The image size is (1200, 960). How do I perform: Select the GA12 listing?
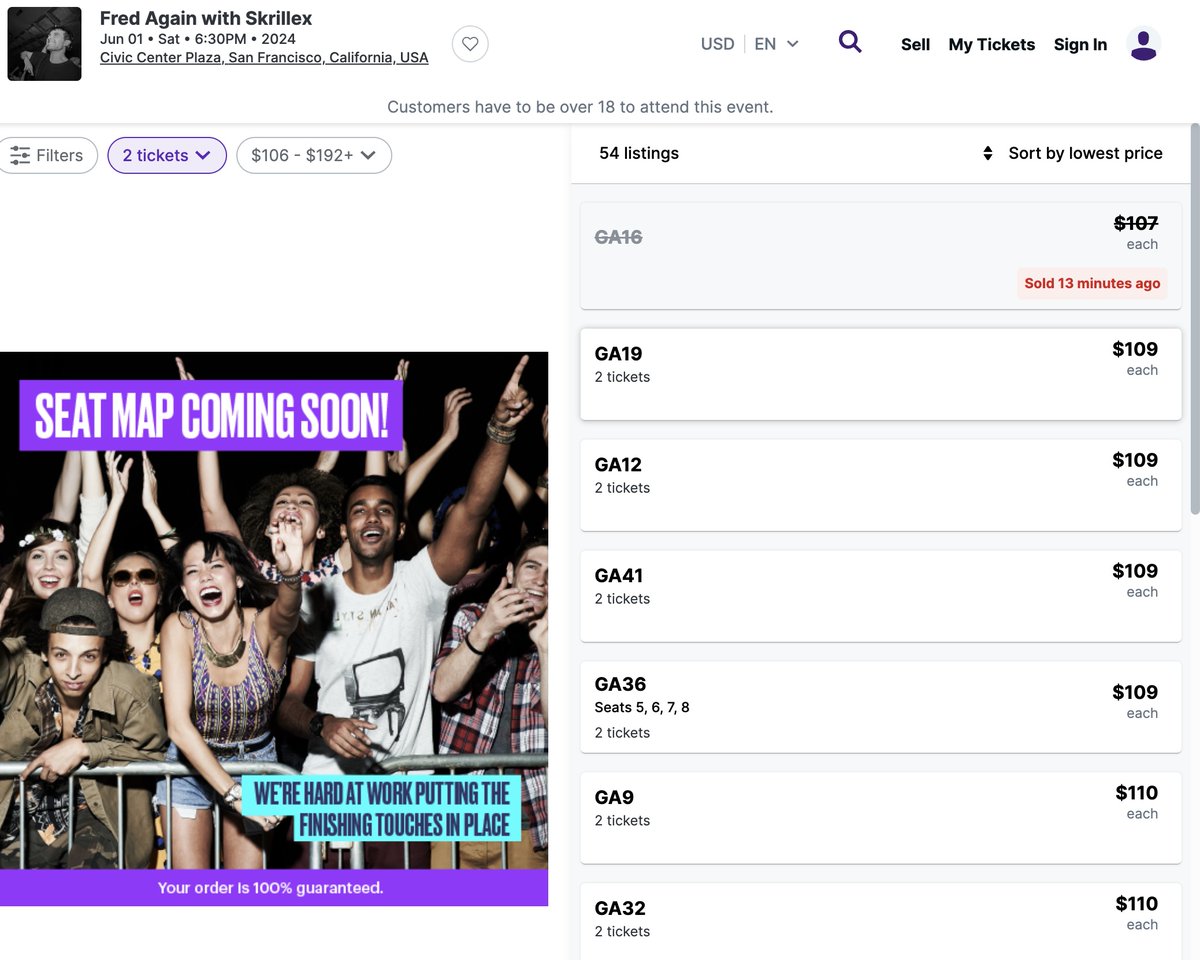click(881, 485)
